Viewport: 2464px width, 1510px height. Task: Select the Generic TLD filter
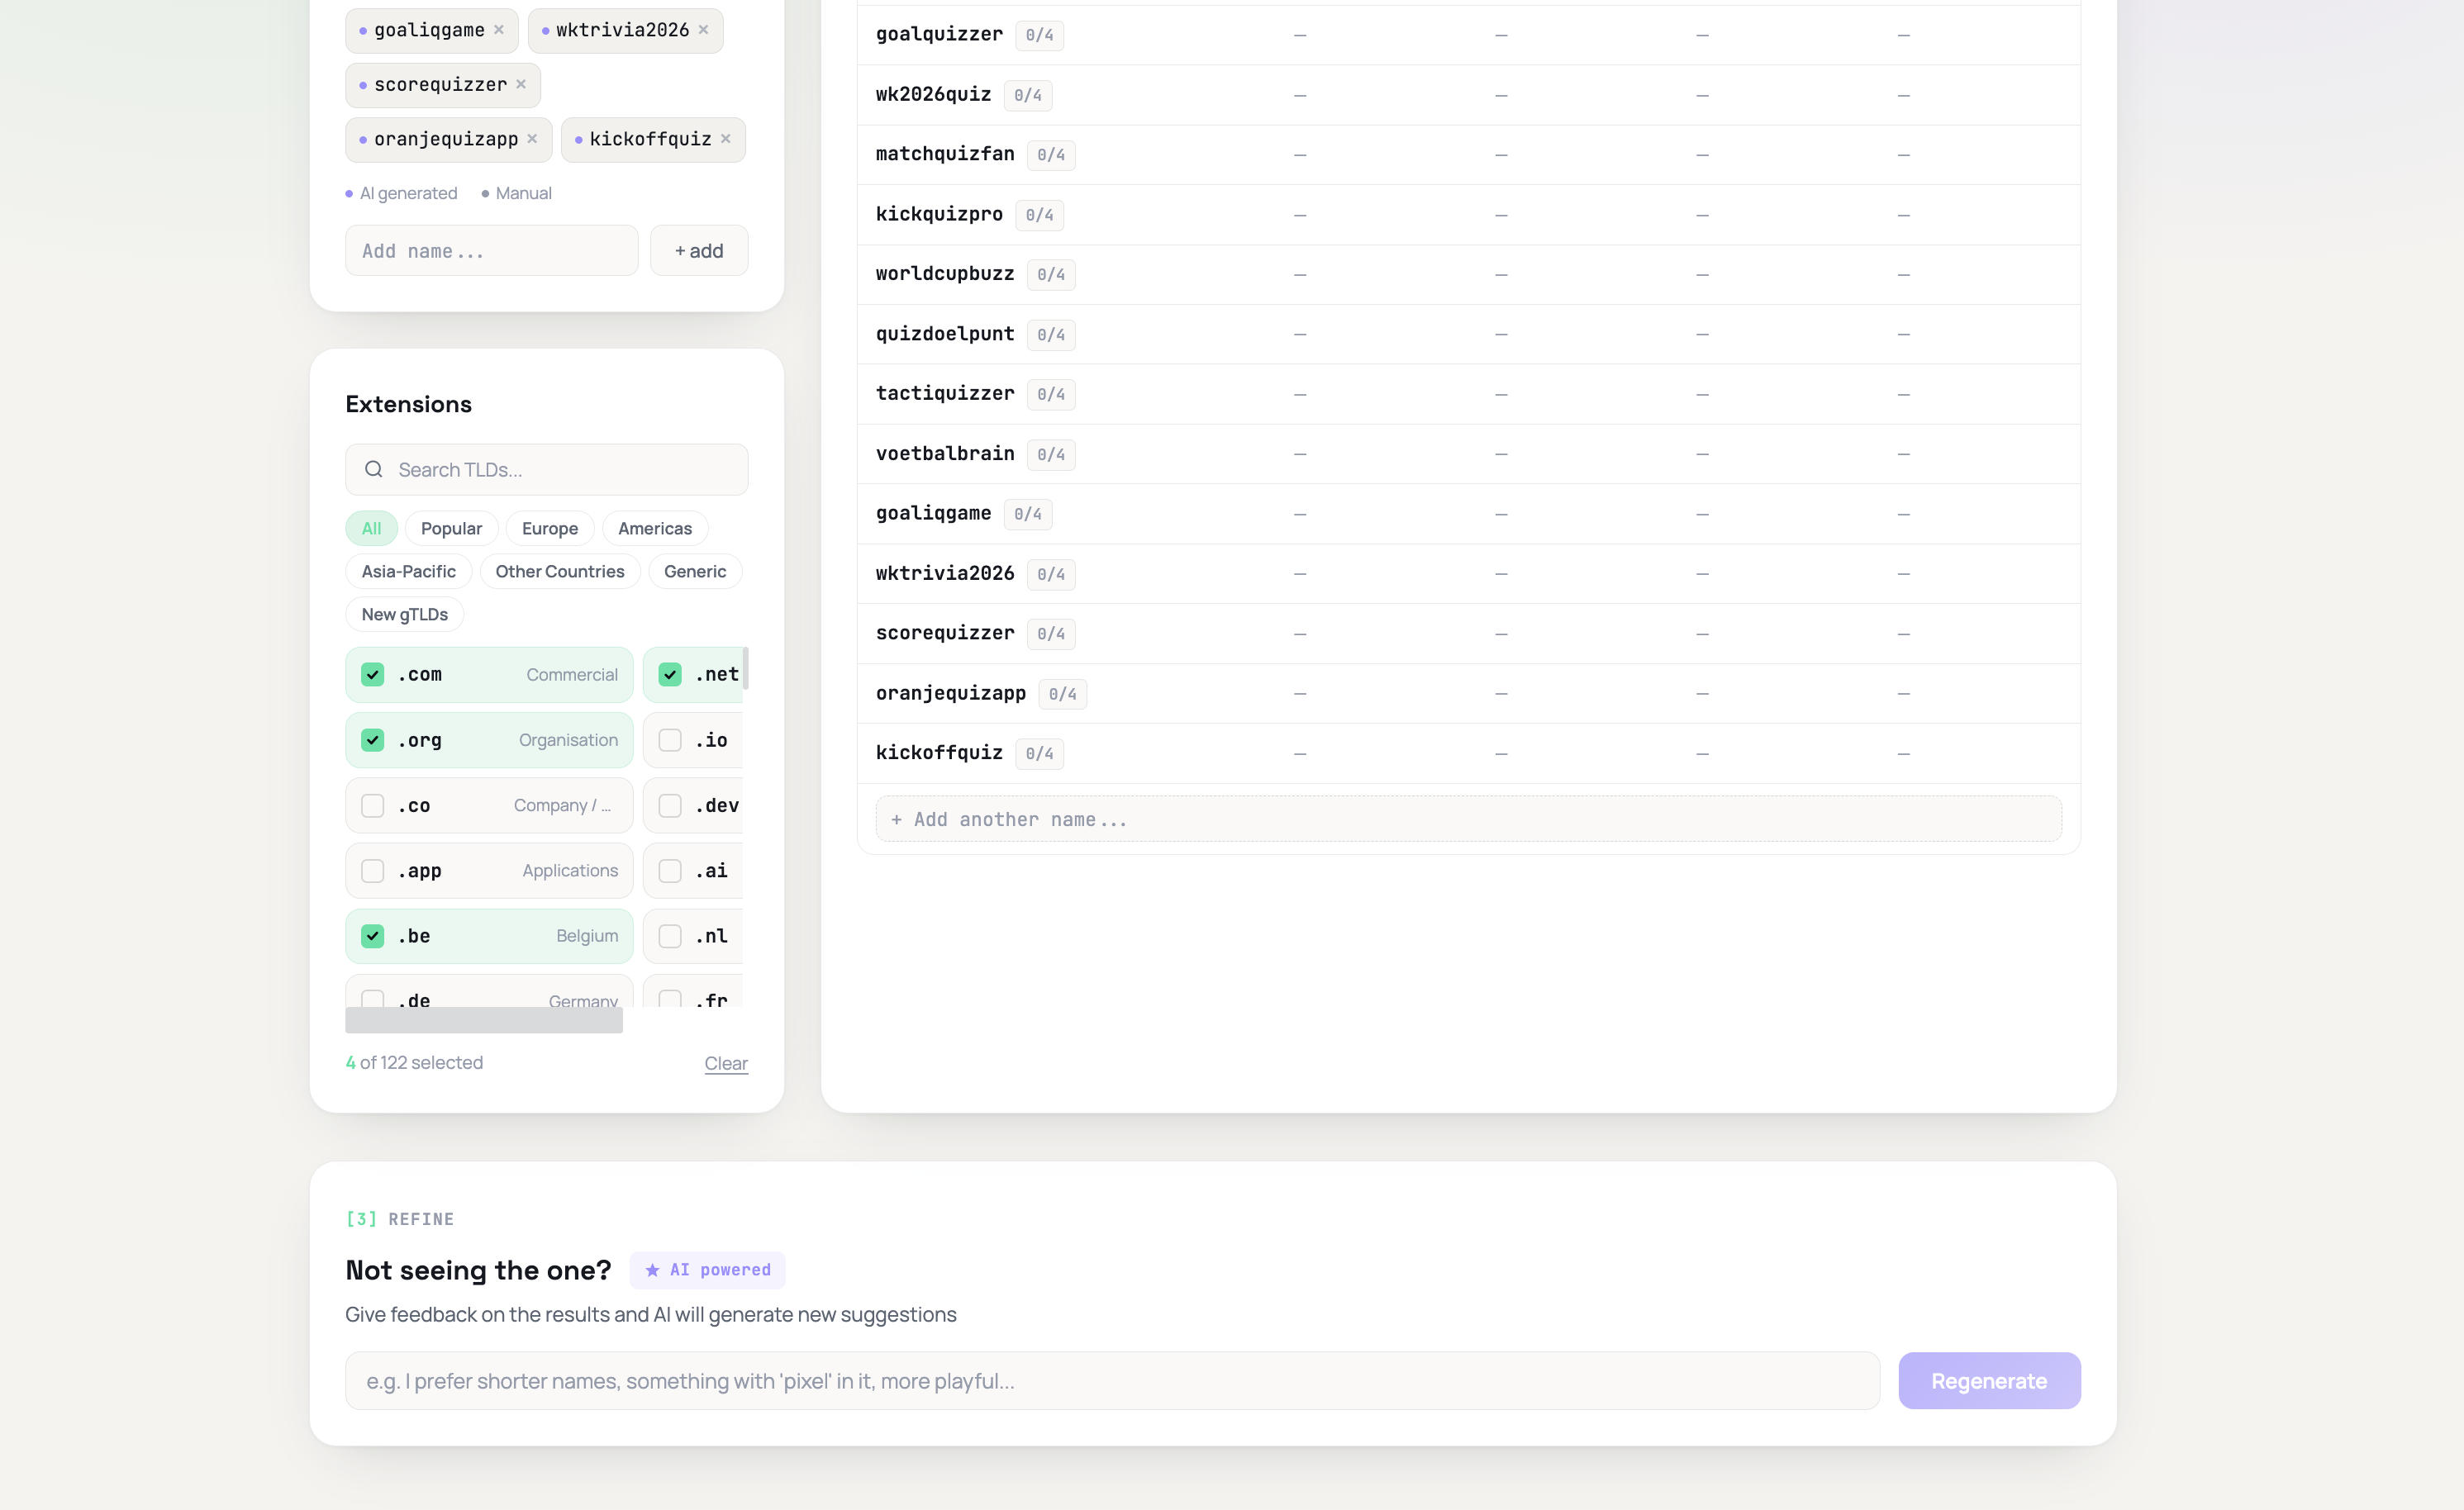[695, 572]
